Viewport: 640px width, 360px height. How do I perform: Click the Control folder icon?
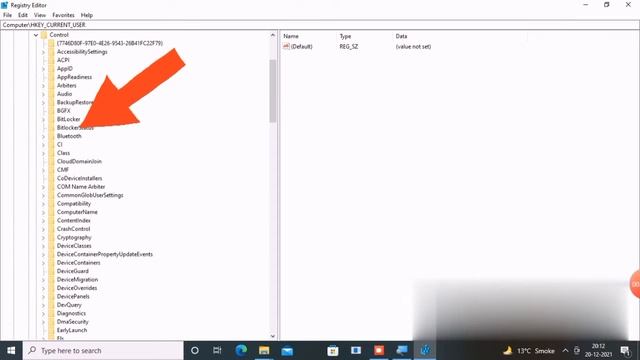click(x=44, y=35)
